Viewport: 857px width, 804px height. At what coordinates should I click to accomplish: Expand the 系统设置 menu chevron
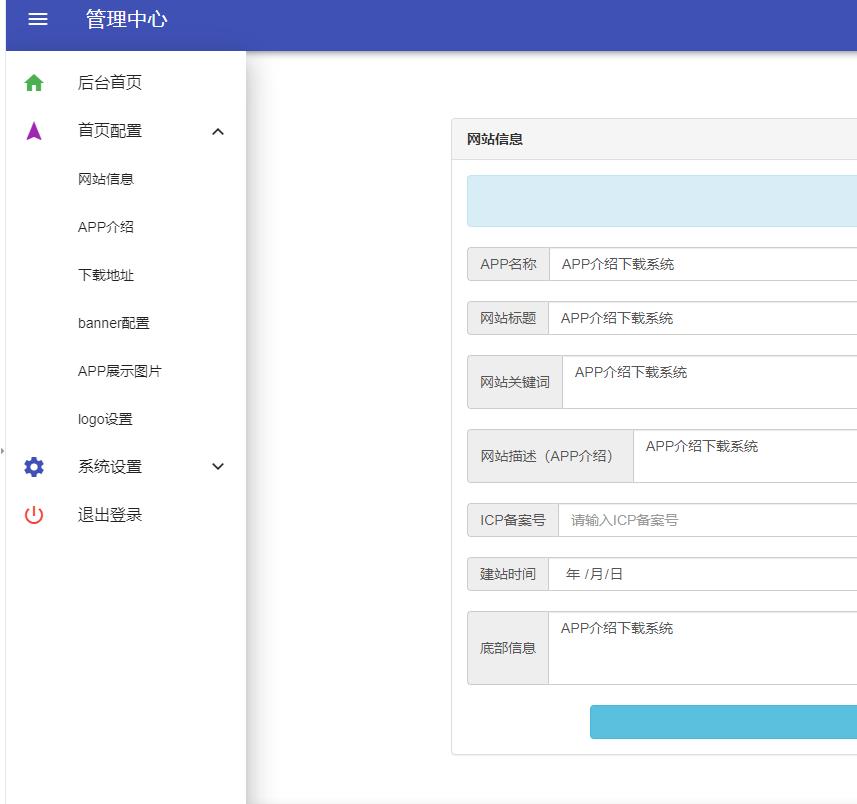point(218,467)
